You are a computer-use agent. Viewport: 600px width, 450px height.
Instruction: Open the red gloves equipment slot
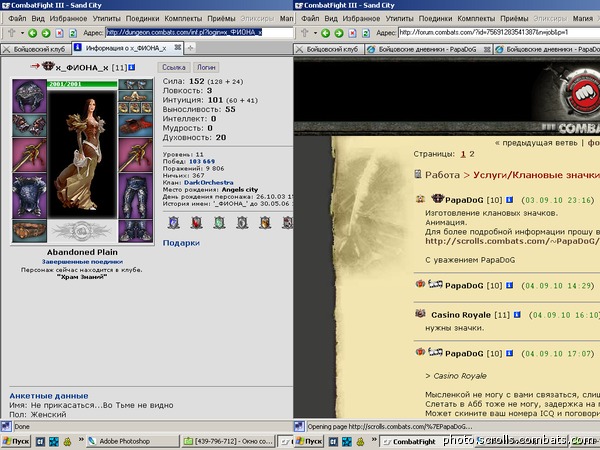(135, 125)
